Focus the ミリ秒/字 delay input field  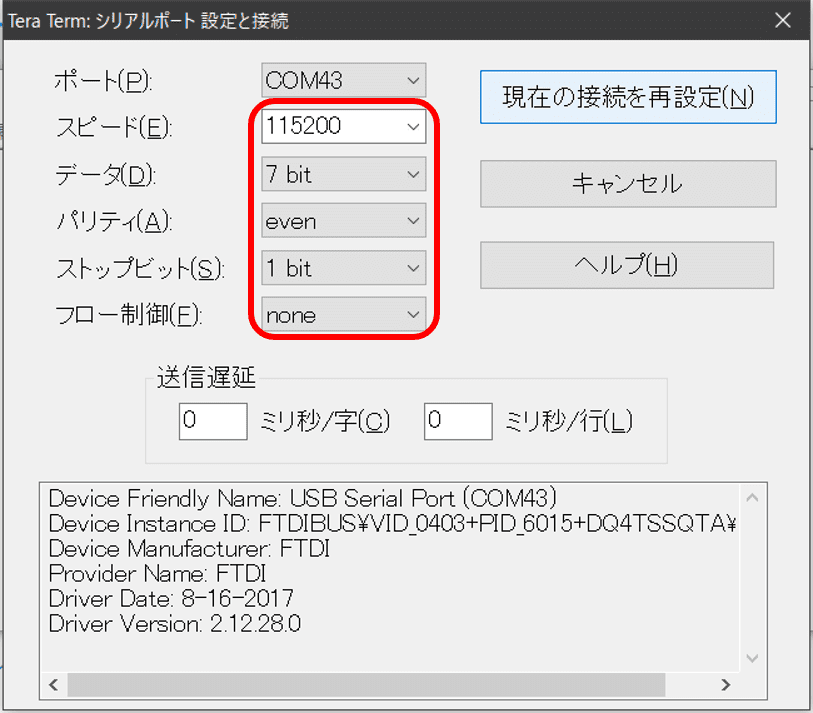212,421
